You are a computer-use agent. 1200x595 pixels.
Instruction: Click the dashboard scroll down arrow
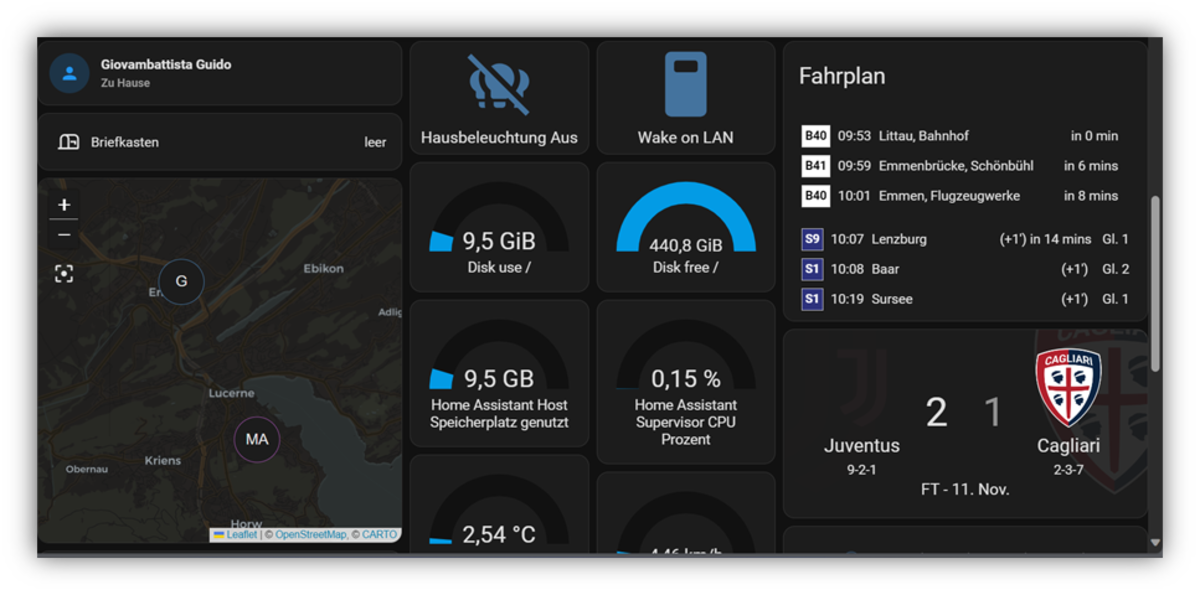coord(1155,543)
